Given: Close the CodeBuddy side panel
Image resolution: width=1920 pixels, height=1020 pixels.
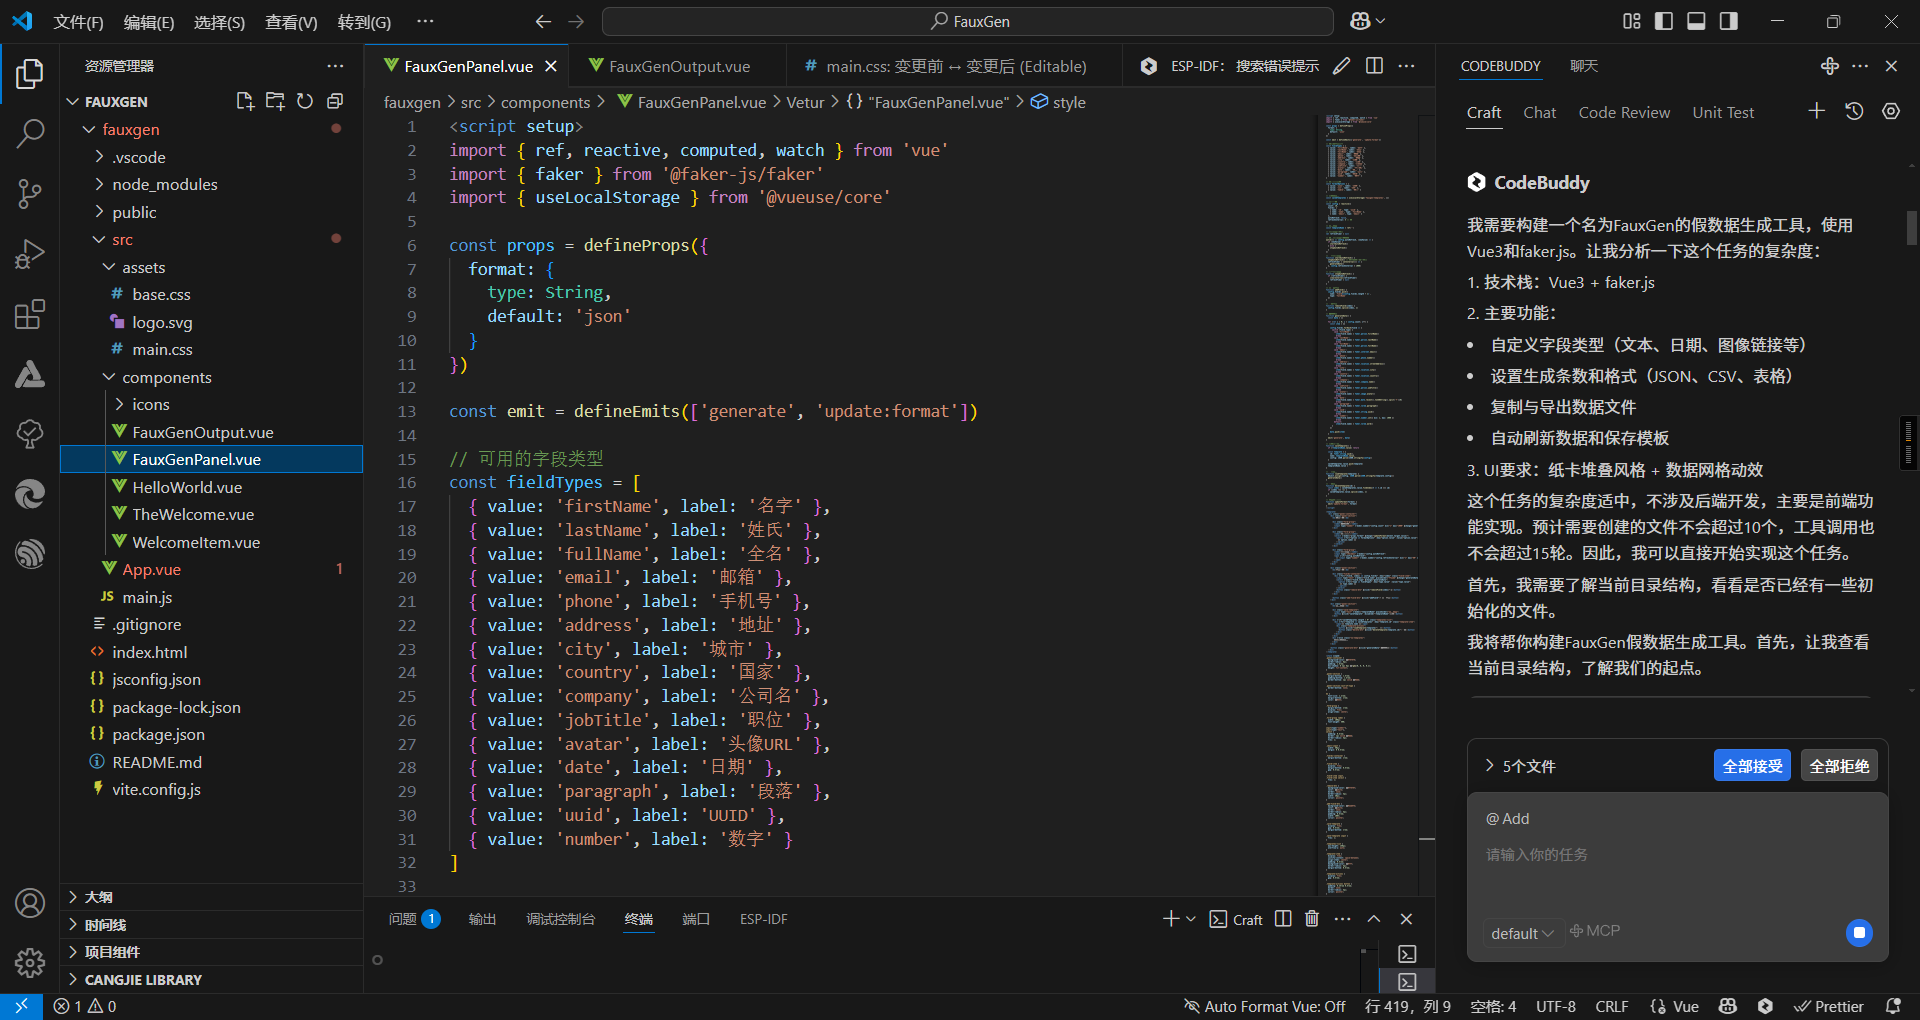Looking at the screenshot, I should tap(1891, 66).
